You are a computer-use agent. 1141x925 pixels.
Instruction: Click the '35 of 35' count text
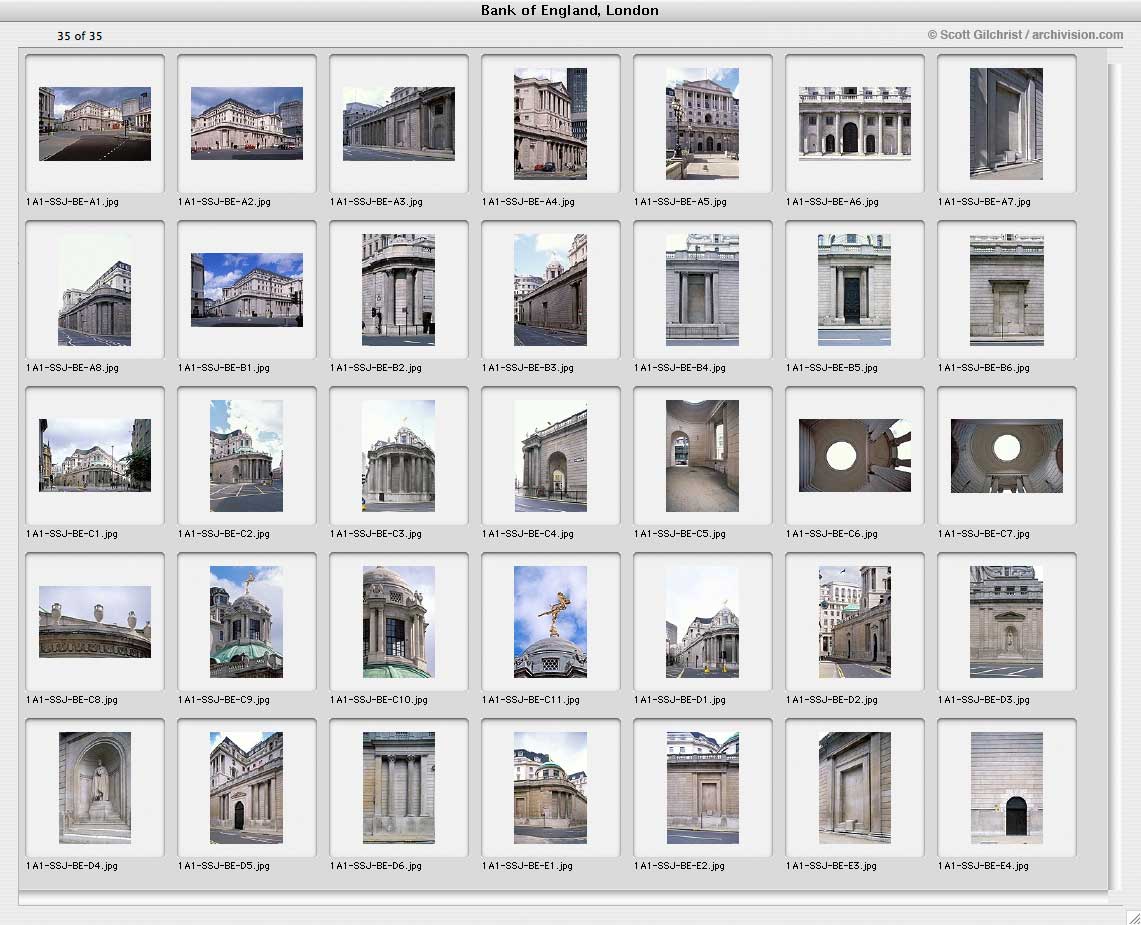point(79,36)
